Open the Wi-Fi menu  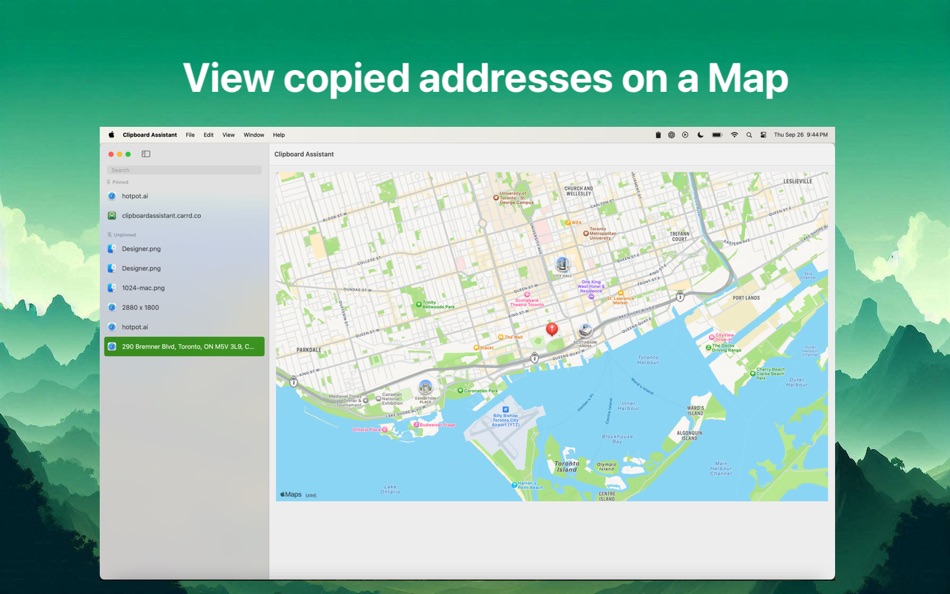(734, 135)
